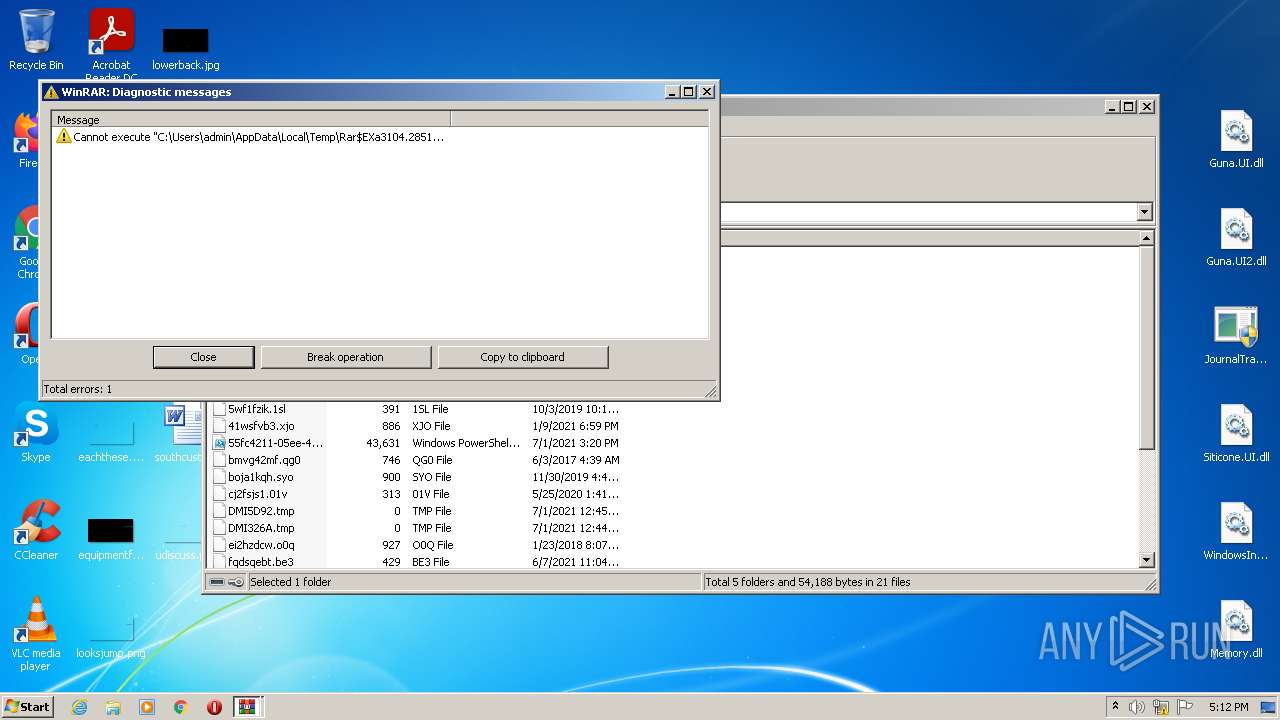Select the eachthese desktop file
The image size is (1280, 720).
(x=111, y=440)
